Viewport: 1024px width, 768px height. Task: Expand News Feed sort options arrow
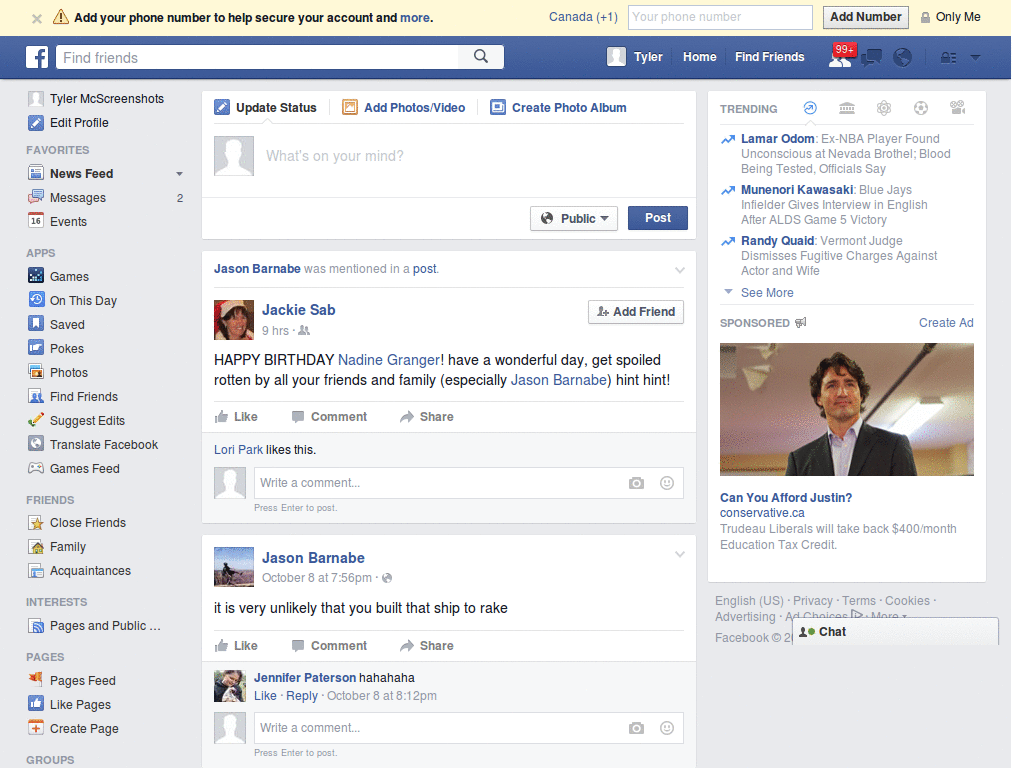pos(180,174)
